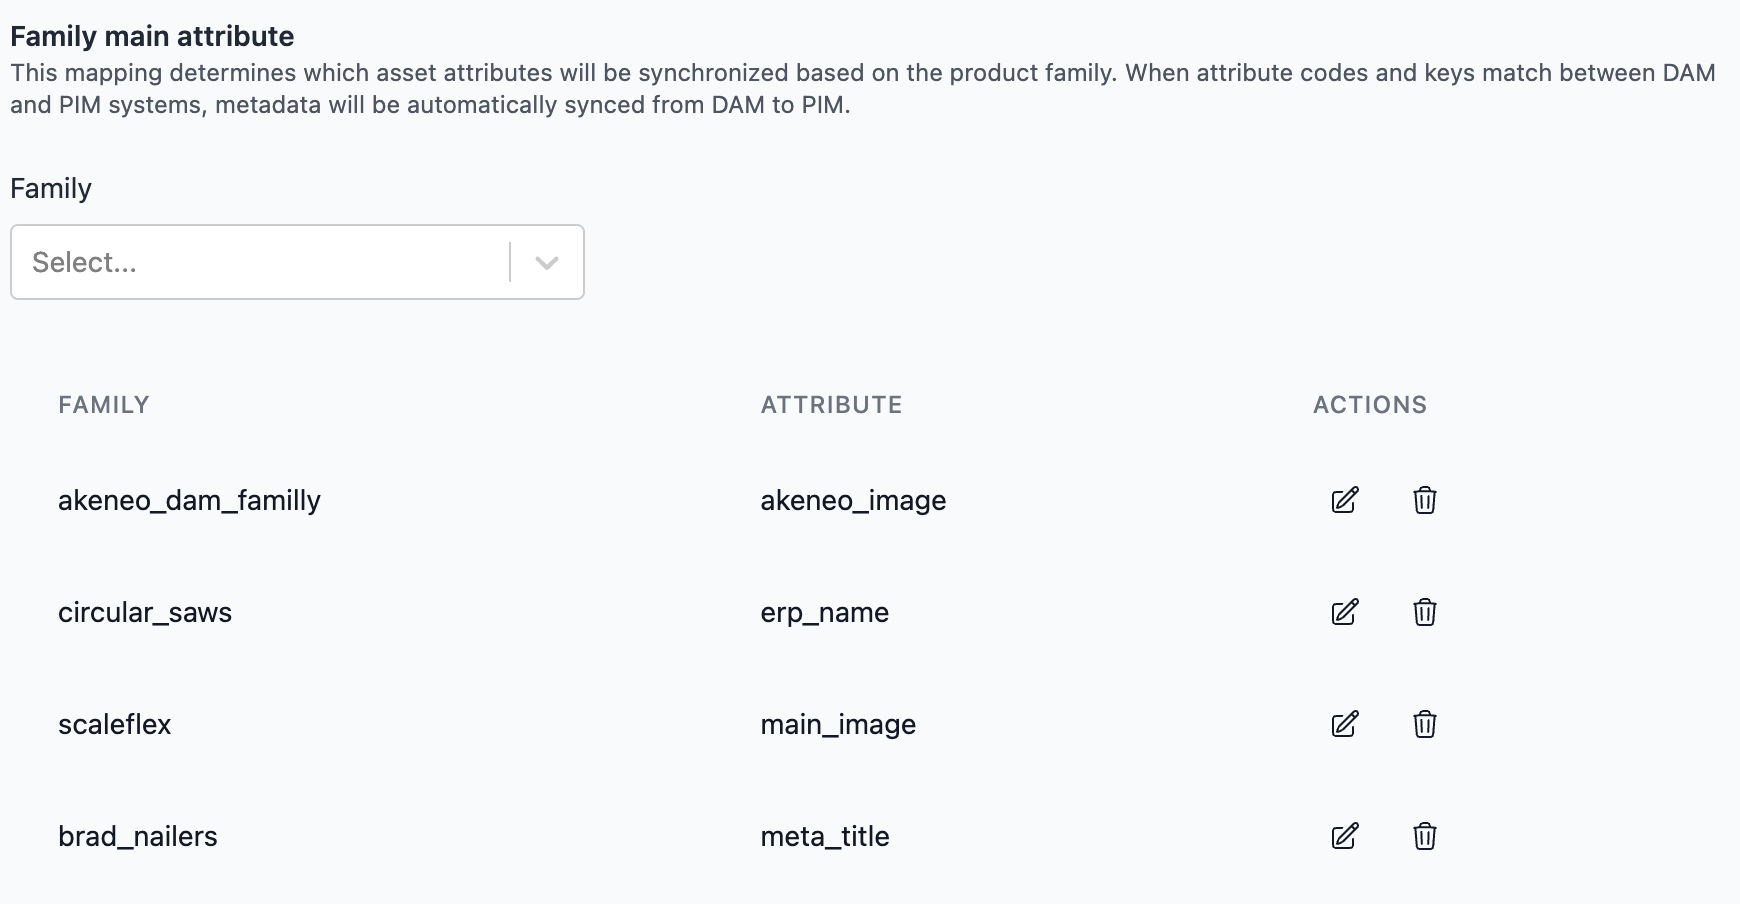1740x904 pixels.
Task: Edit the akeneo_dam_familly mapping
Action: (x=1345, y=500)
